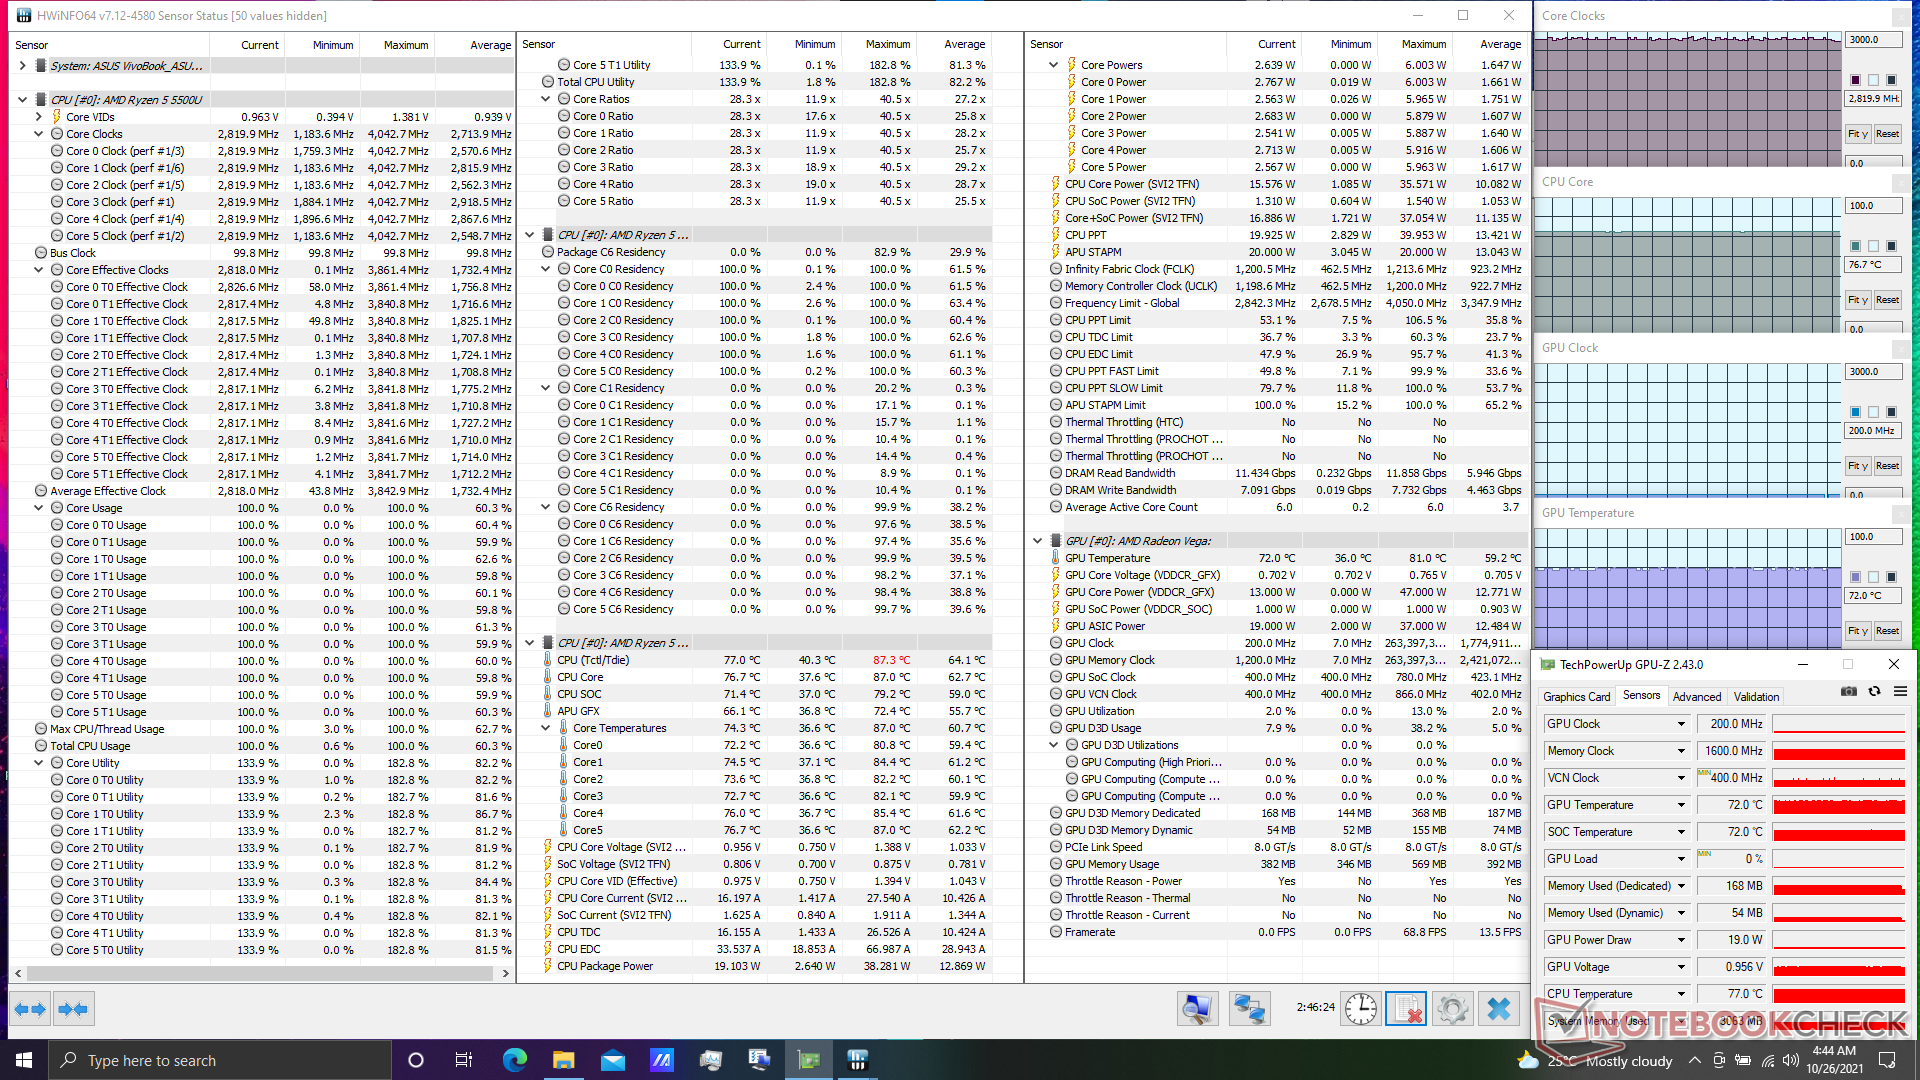Open File Explorer from the taskbar
Screen dimensions: 1920x1080
[564, 1060]
